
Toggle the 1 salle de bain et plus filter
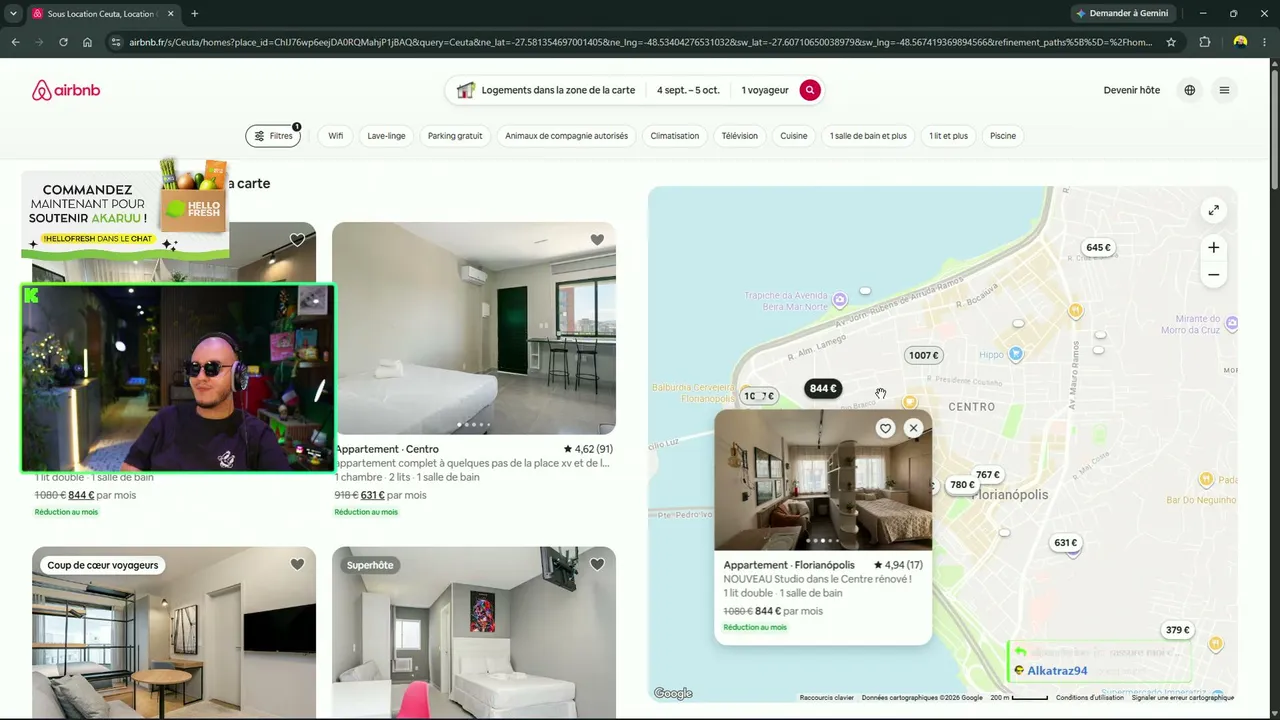pos(868,136)
